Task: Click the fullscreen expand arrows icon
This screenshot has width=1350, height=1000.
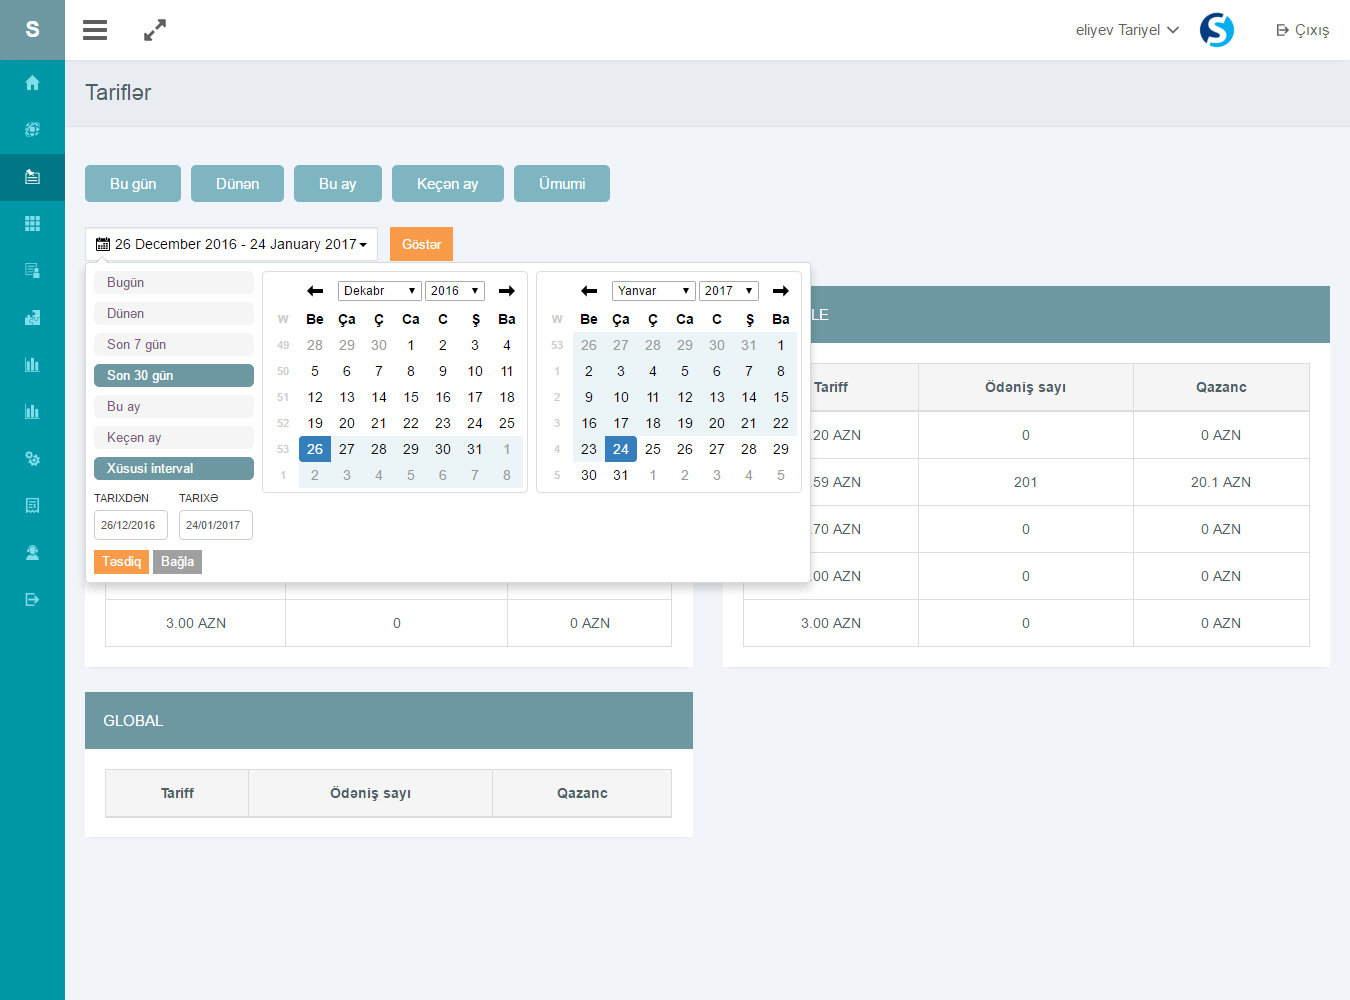Action: [155, 30]
